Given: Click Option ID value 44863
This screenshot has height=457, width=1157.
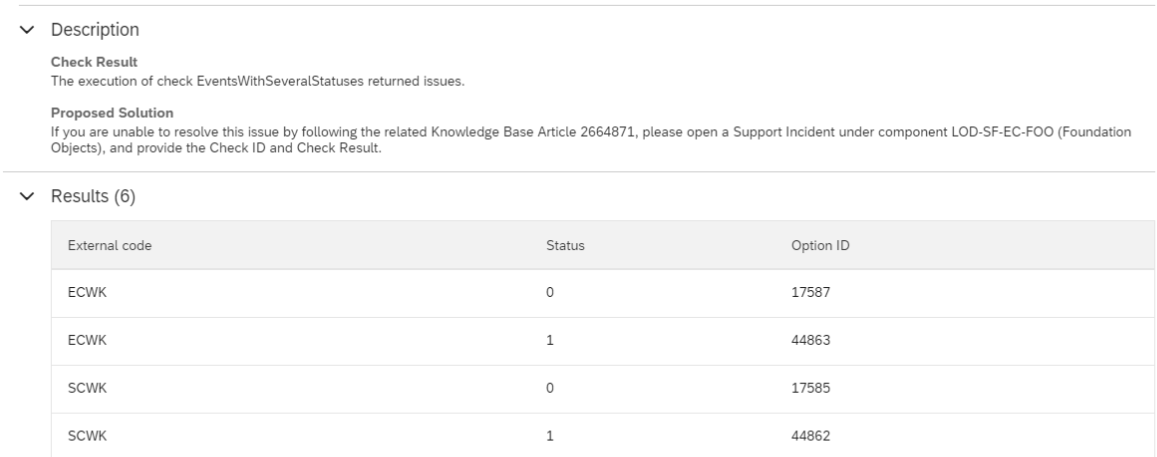Looking at the screenshot, I should click(810, 341).
